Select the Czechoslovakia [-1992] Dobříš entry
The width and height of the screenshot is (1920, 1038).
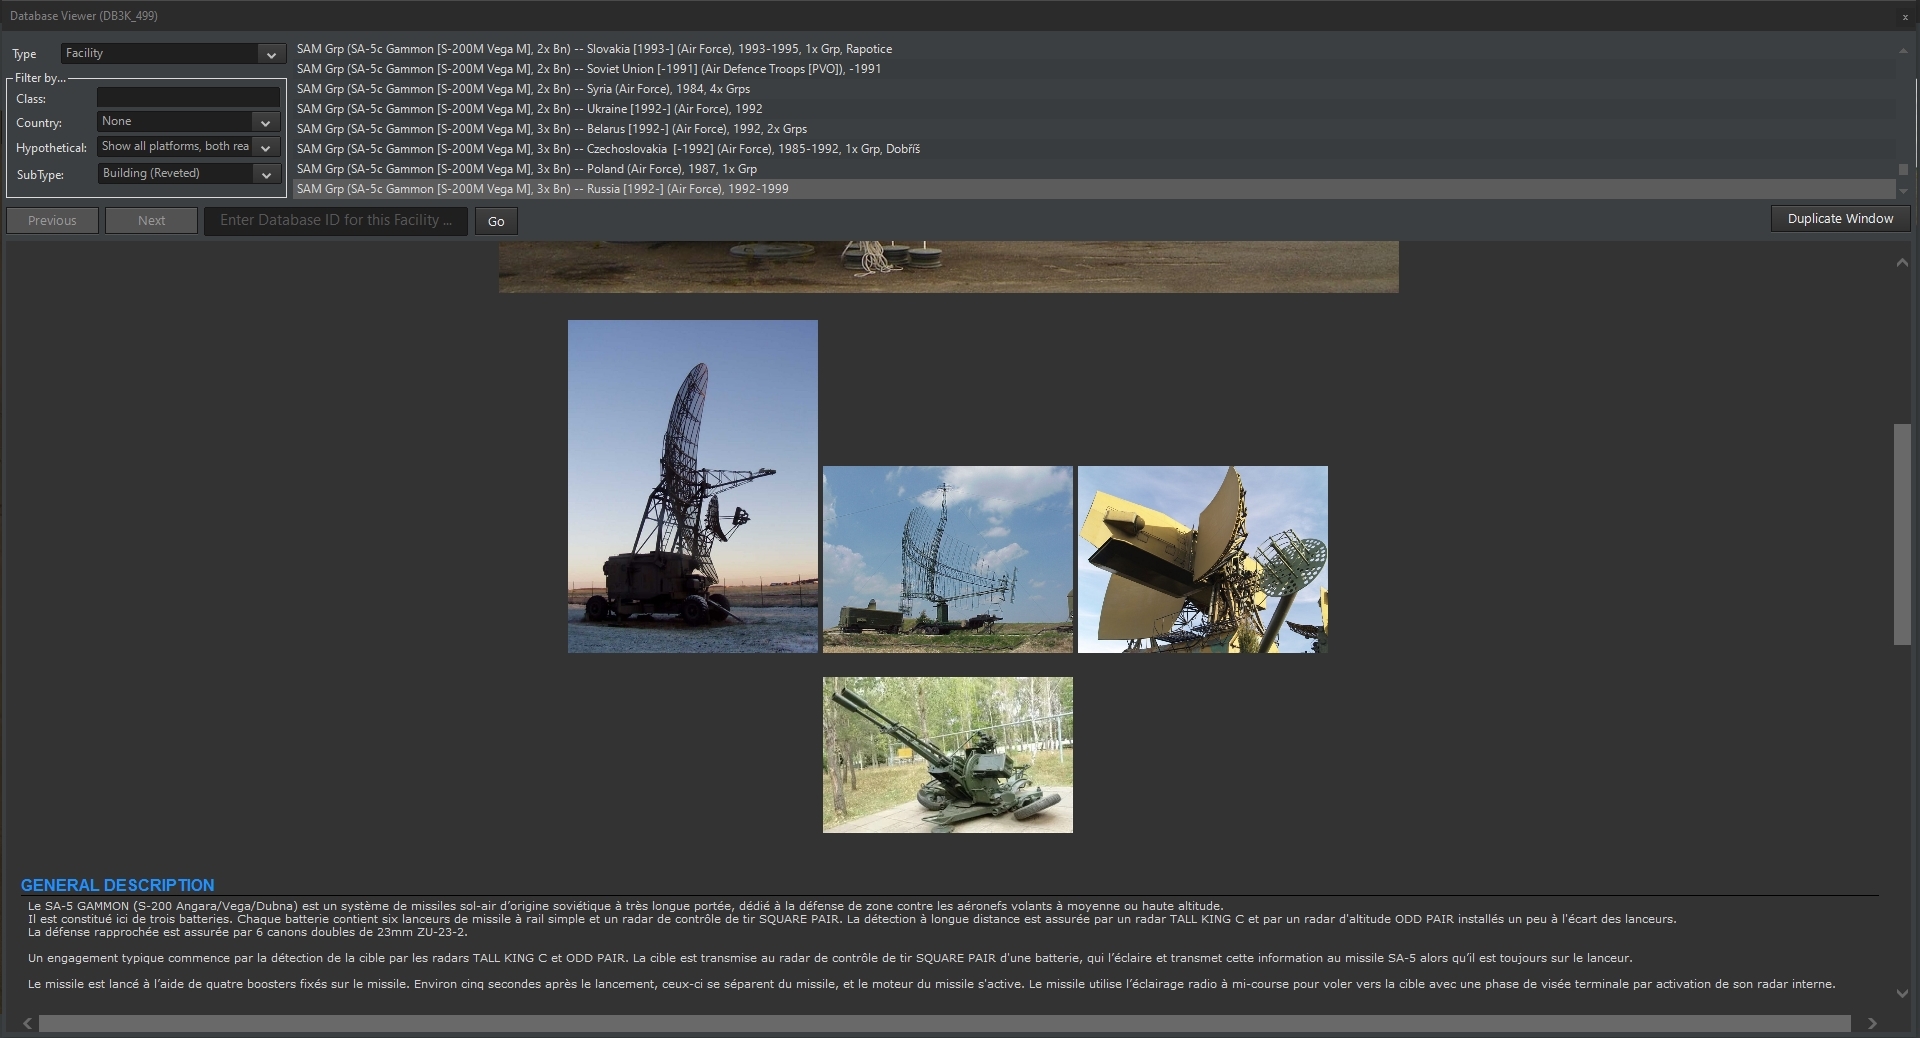pyautogui.click(x=1094, y=149)
